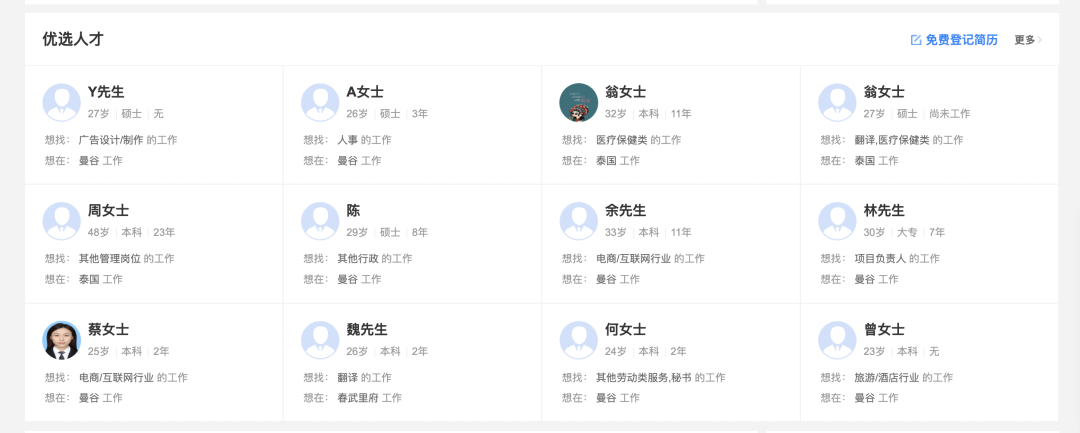The image size is (1080, 433).
Task: Open 32岁 翁女士's profile photo
Action: click(x=579, y=102)
